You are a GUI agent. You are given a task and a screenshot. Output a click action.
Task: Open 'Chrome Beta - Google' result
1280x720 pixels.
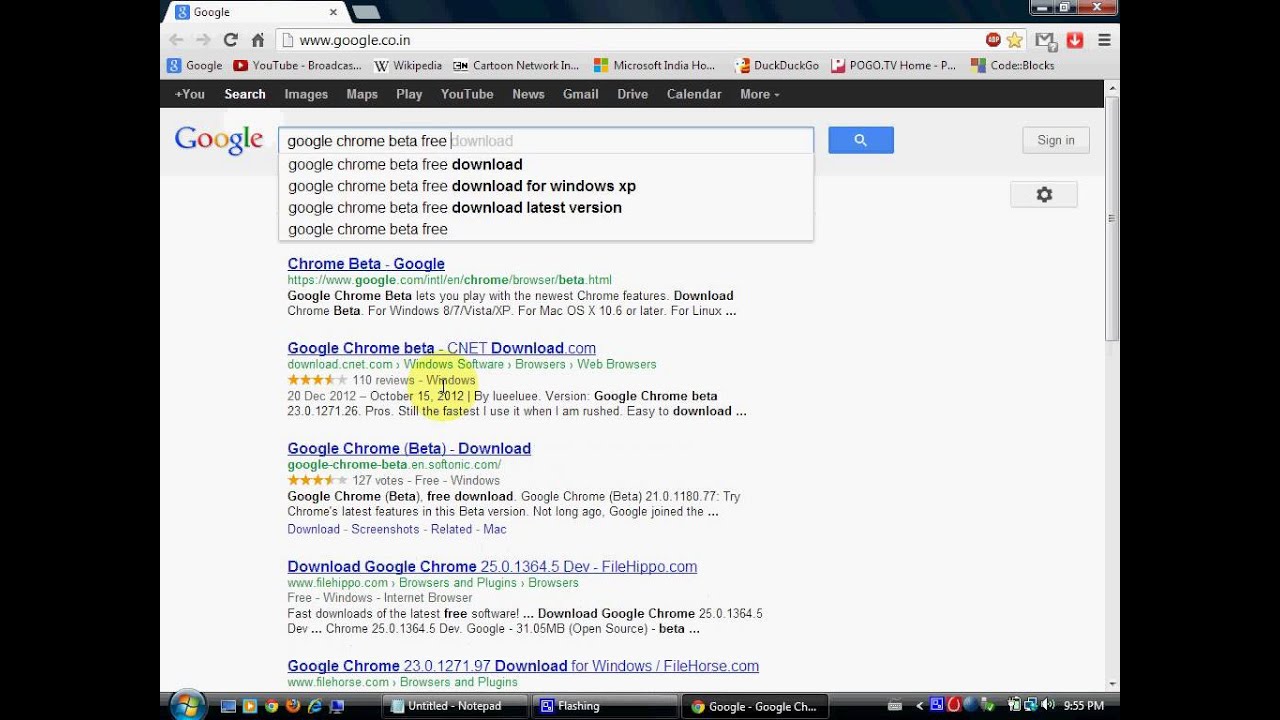(x=366, y=264)
